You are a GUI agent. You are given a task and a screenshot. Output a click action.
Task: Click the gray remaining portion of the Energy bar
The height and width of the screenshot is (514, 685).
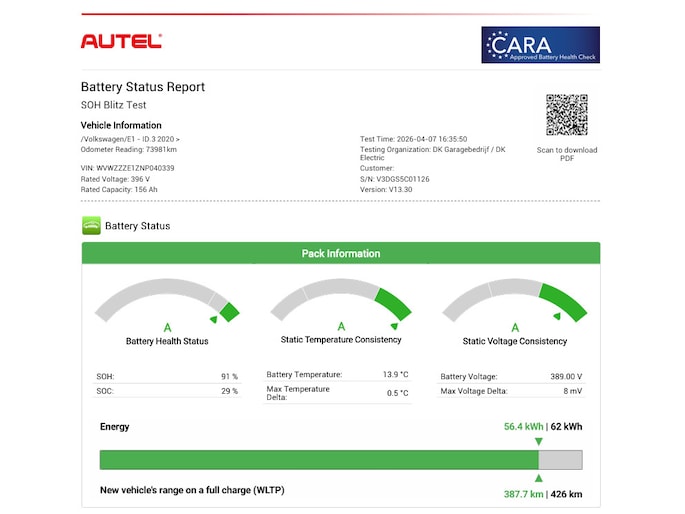tap(560, 460)
